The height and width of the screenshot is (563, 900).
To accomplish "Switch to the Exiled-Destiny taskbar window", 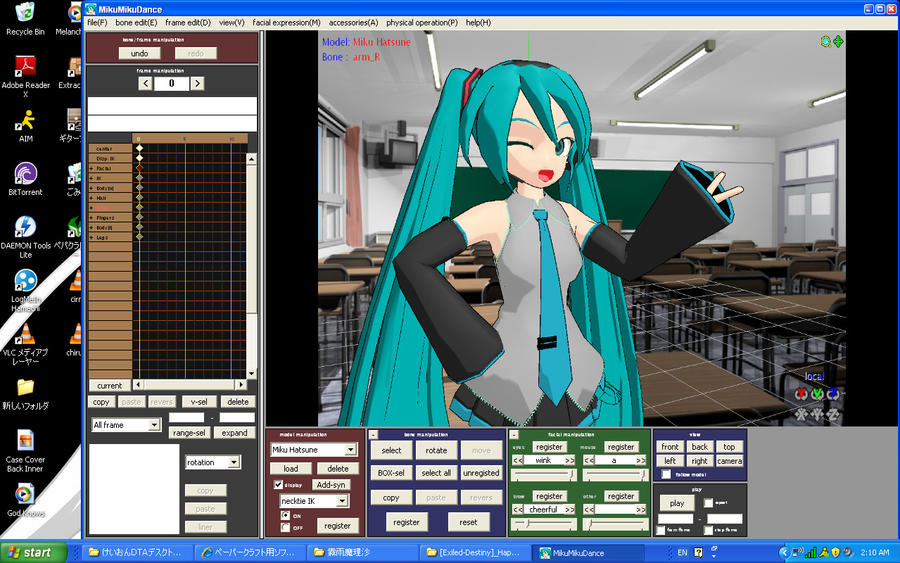I will tap(474, 553).
